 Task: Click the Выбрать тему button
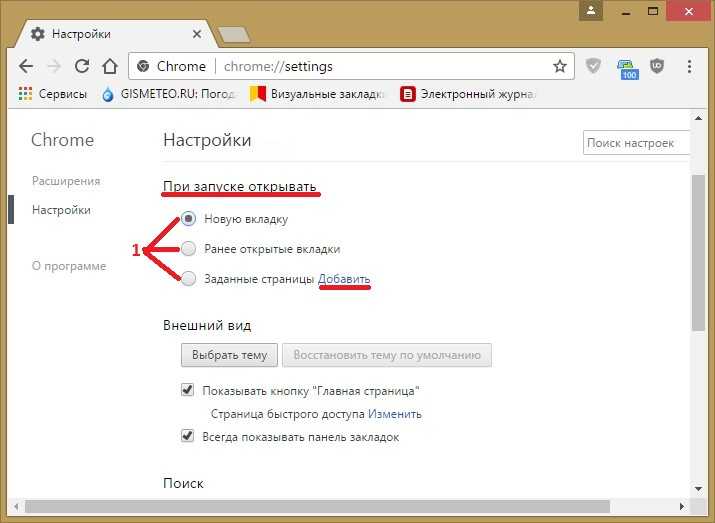pos(229,355)
